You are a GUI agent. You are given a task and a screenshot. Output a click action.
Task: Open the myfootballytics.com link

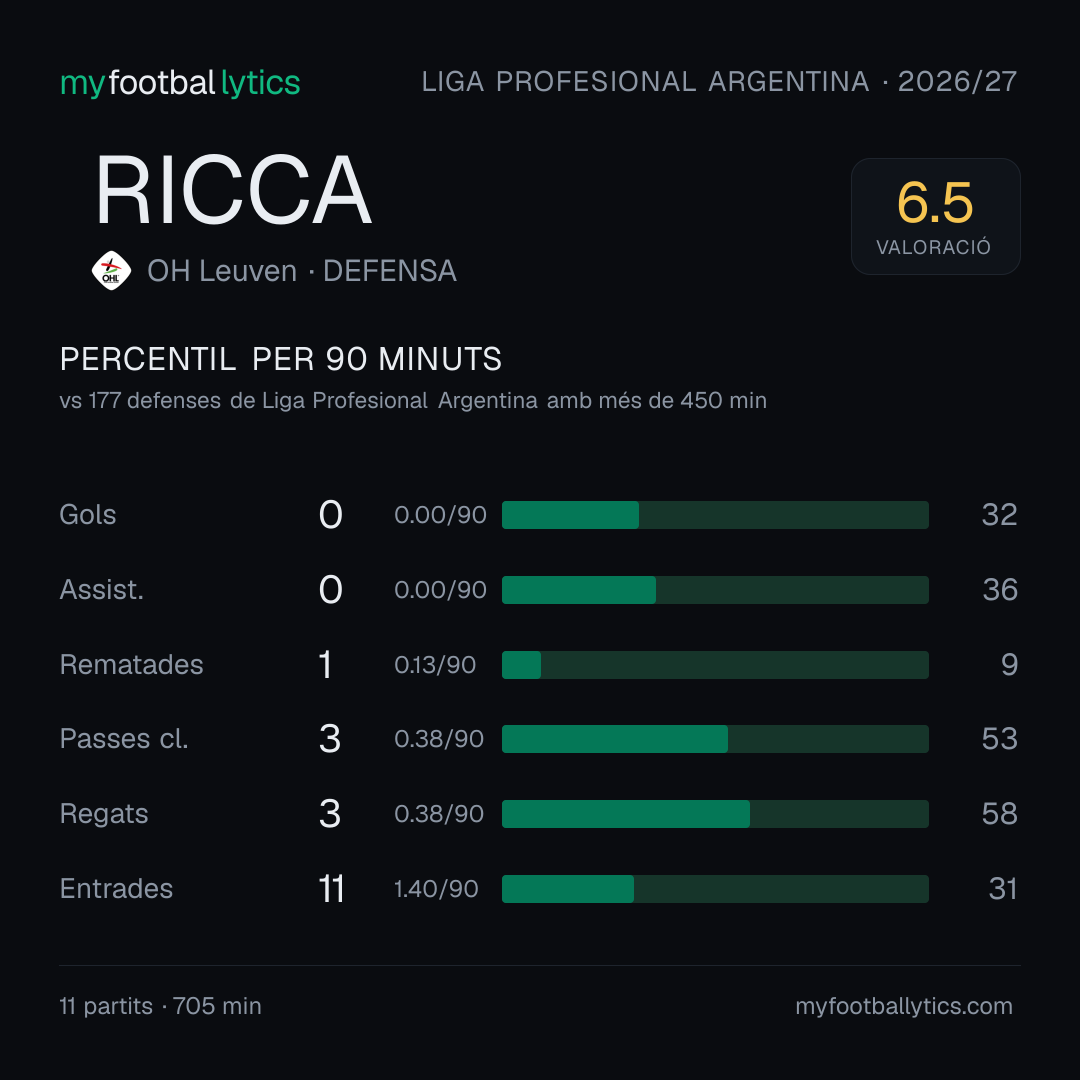(904, 1006)
